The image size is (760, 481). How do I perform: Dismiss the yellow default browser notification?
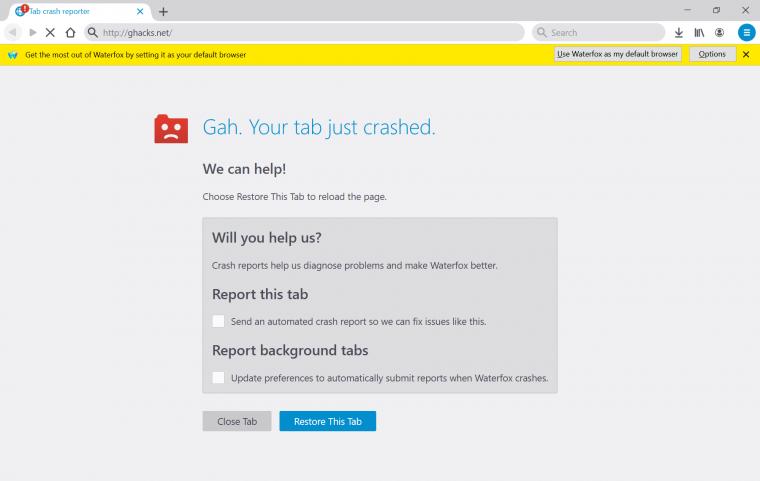pyautogui.click(x=746, y=54)
